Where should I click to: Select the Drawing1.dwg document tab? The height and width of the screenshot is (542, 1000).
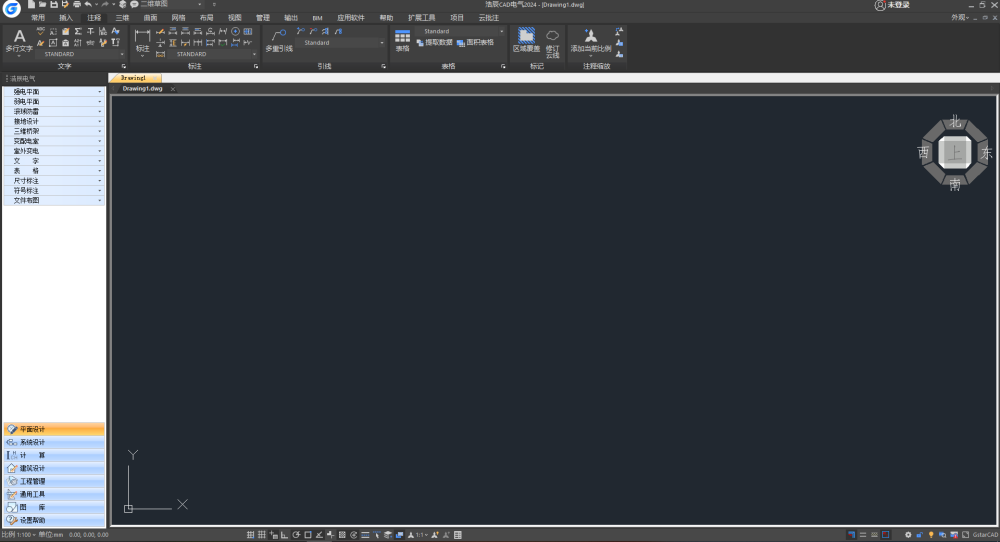143,89
